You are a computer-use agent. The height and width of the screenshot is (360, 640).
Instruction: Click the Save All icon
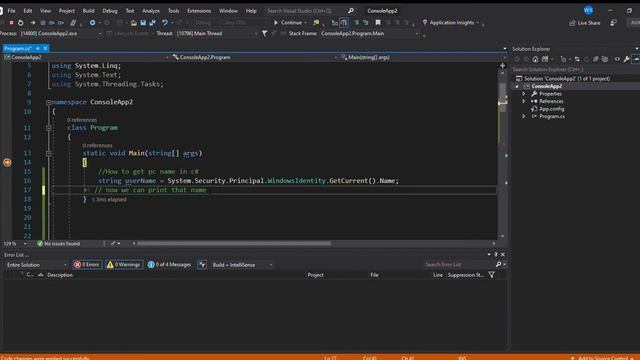click(x=152, y=22)
